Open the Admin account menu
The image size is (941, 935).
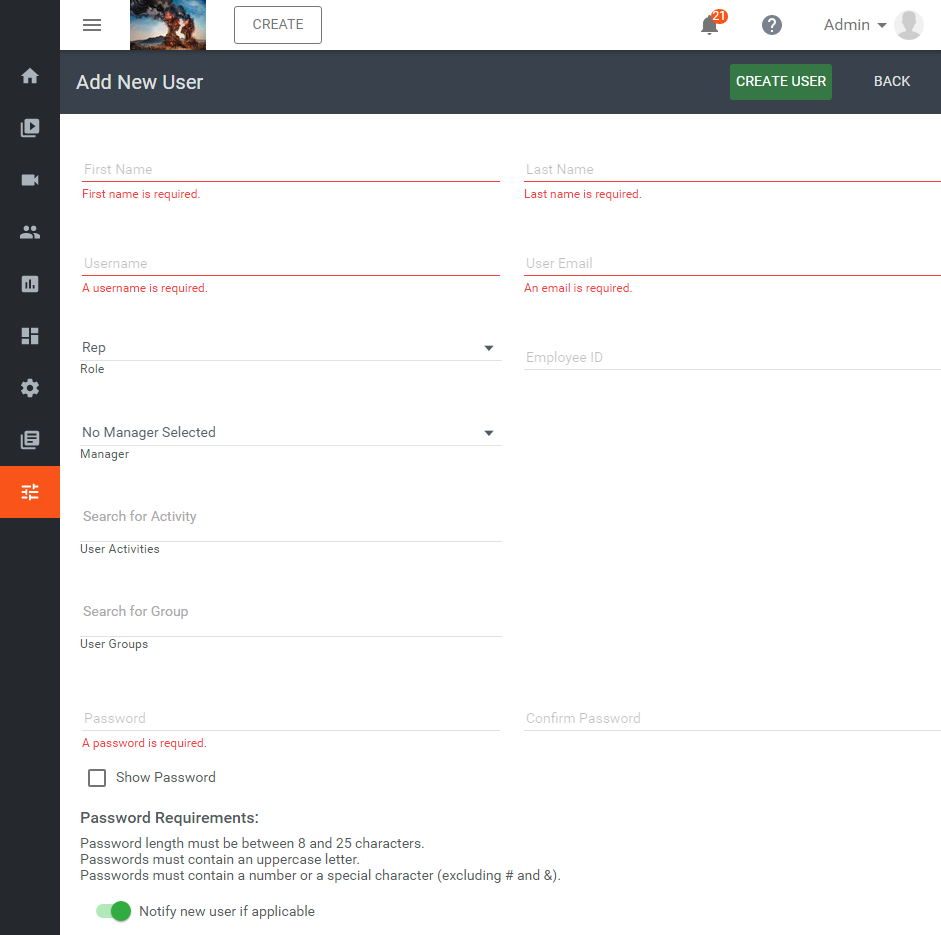pos(855,25)
